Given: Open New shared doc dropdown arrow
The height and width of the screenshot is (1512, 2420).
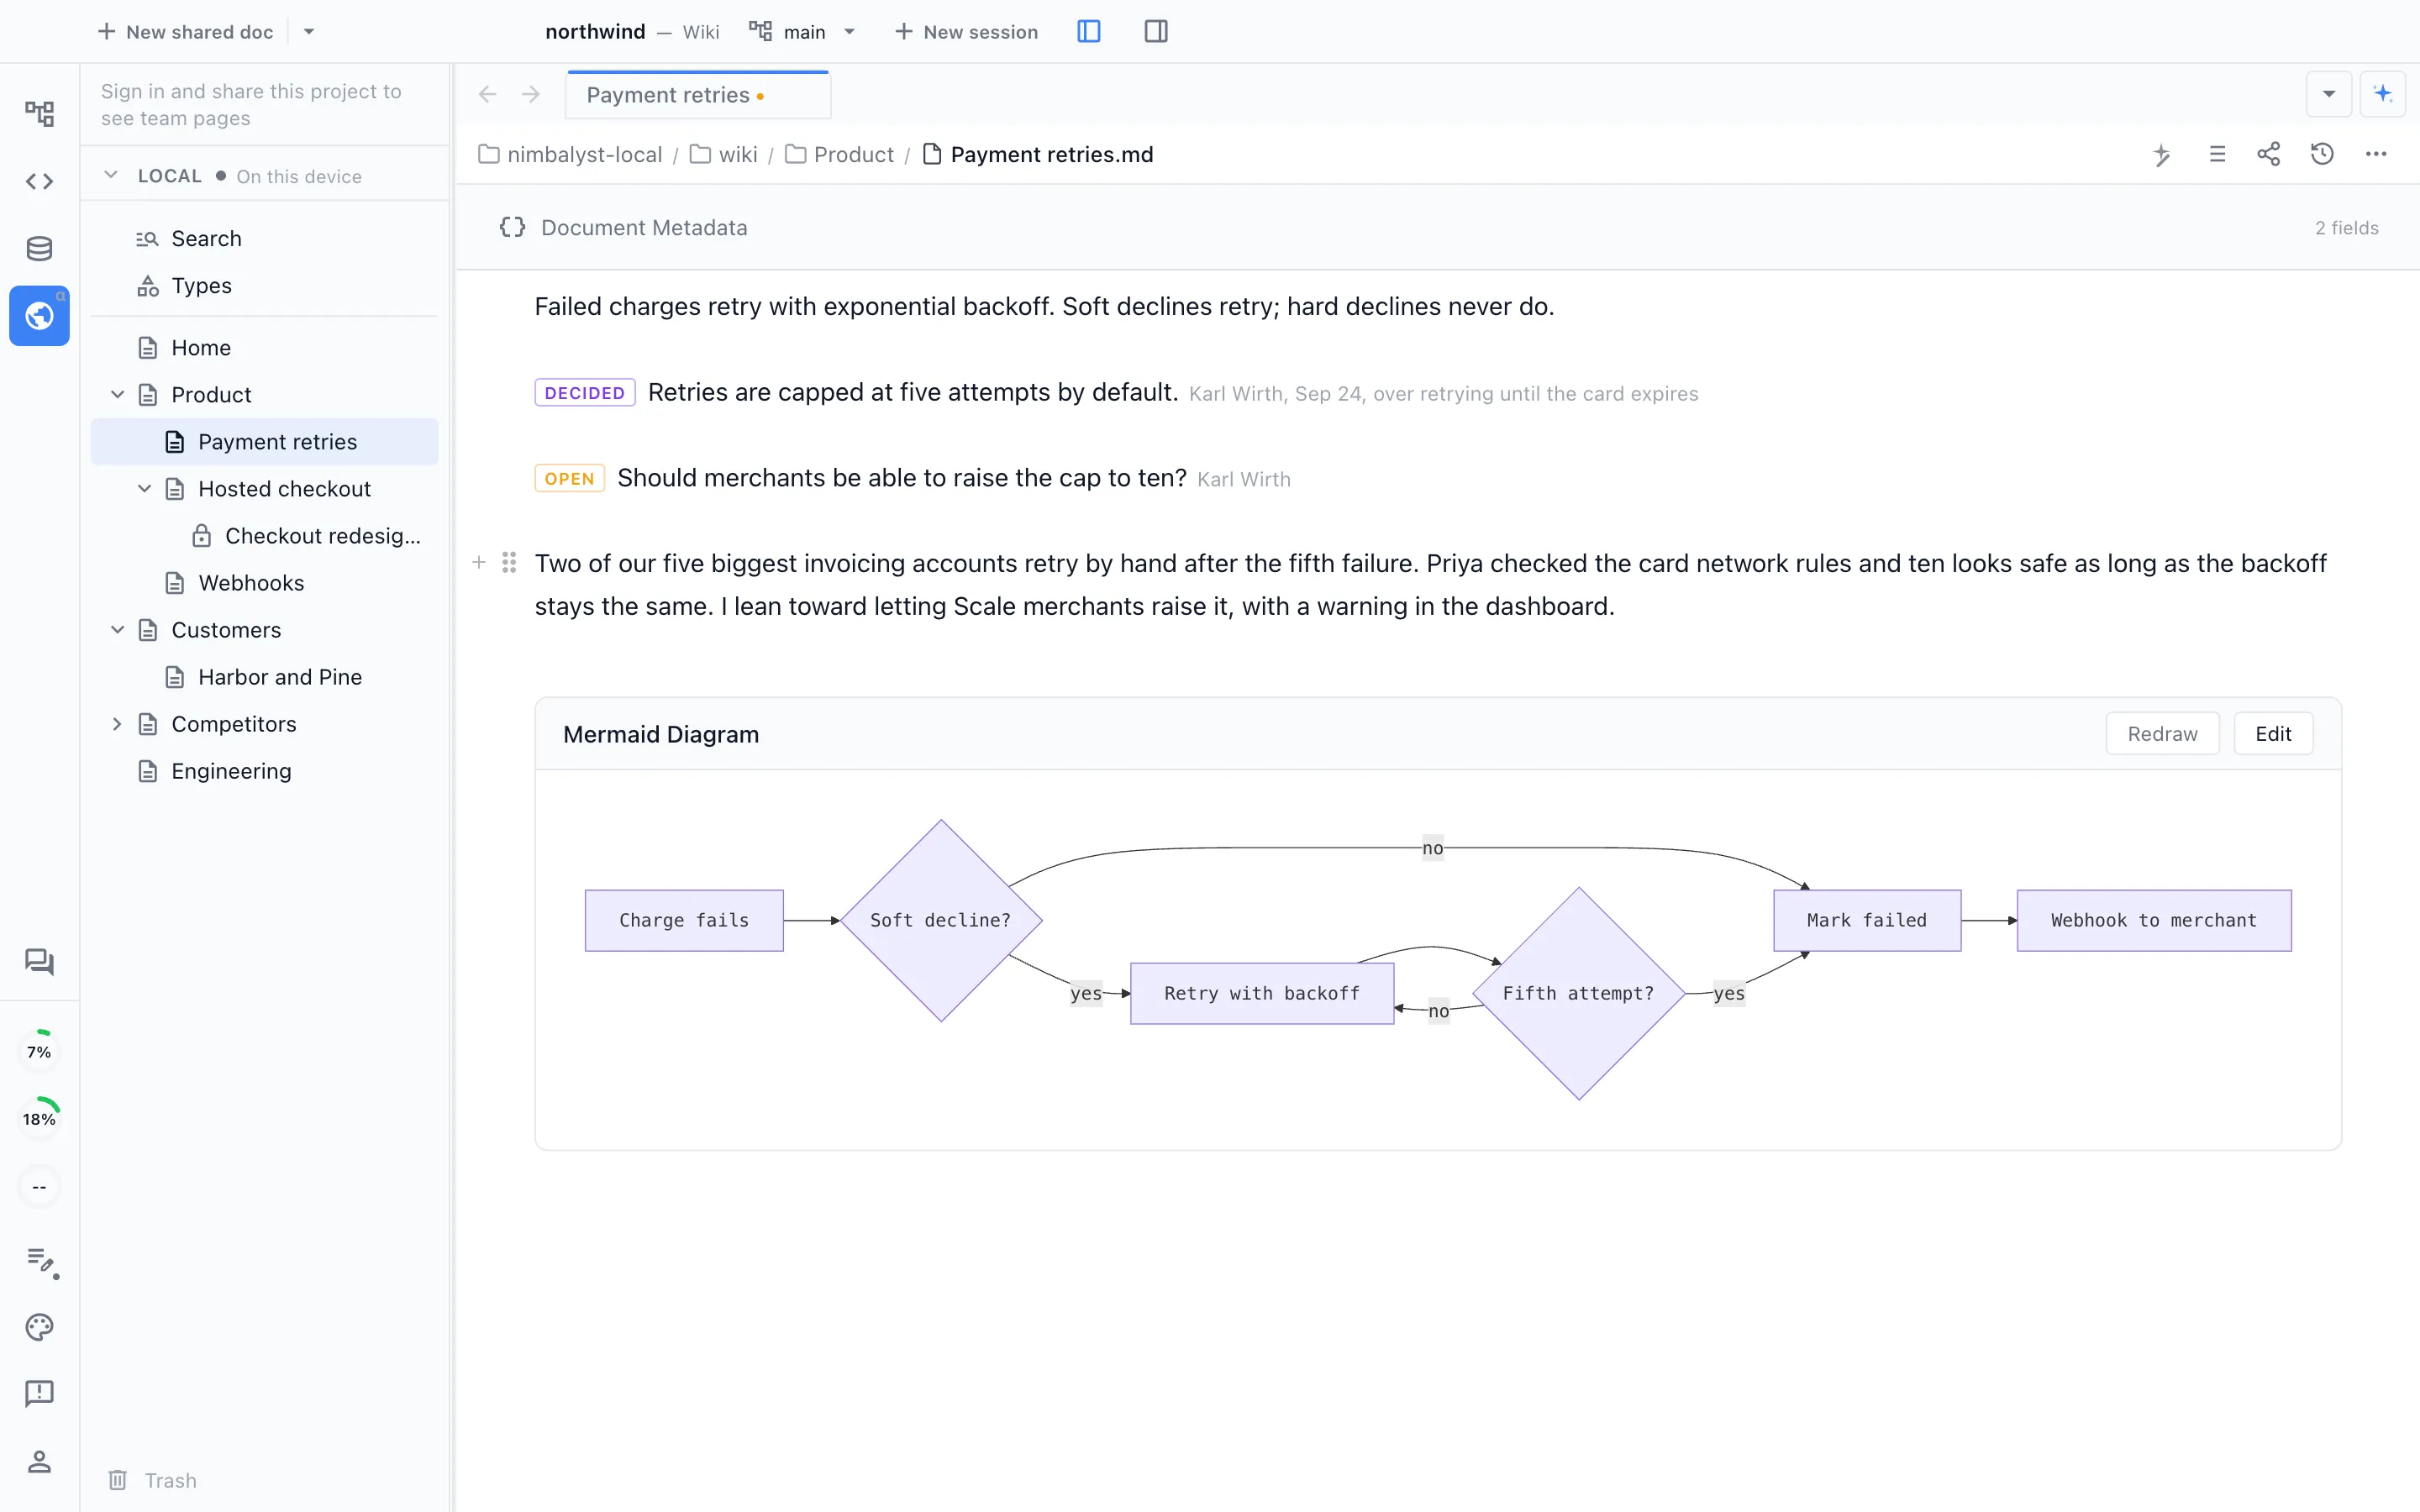Looking at the screenshot, I should click(x=309, y=32).
